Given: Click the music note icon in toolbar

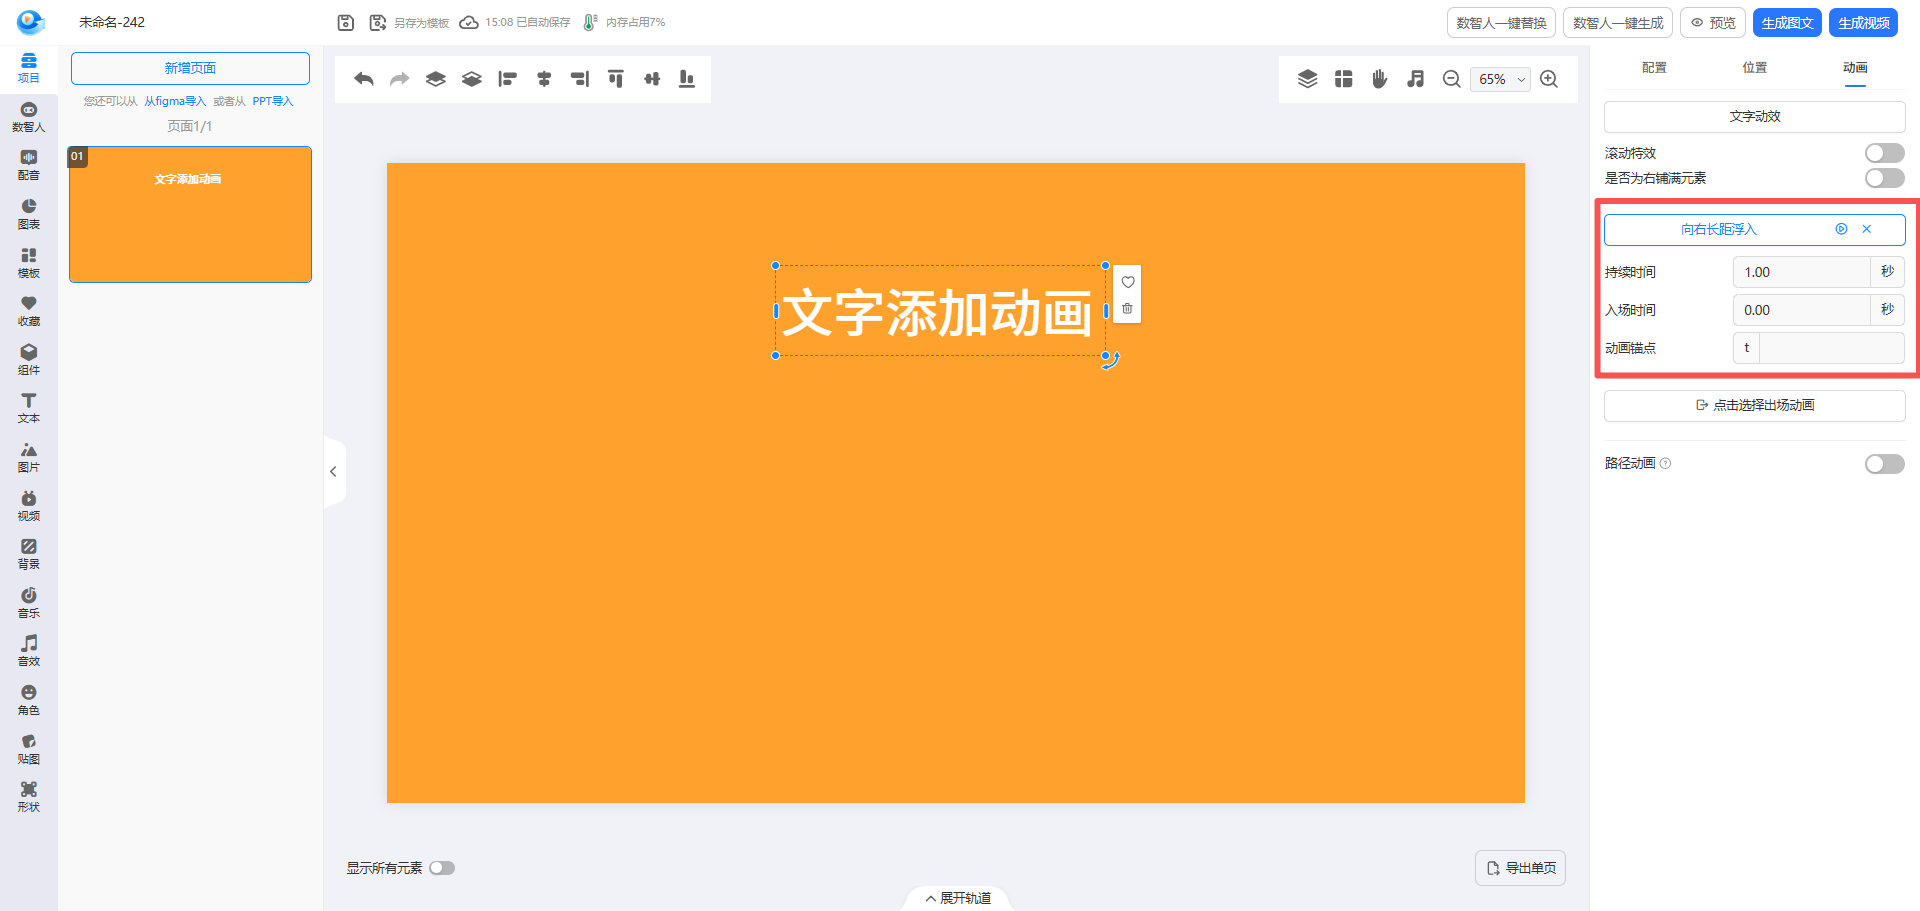Looking at the screenshot, I should coord(1415,79).
